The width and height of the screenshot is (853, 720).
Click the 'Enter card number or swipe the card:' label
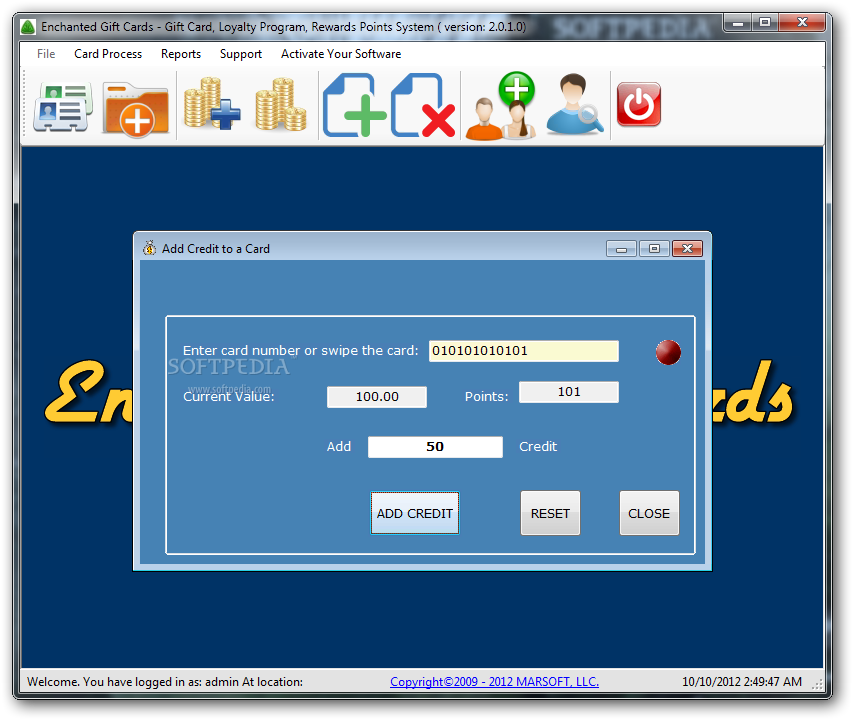click(301, 351)
